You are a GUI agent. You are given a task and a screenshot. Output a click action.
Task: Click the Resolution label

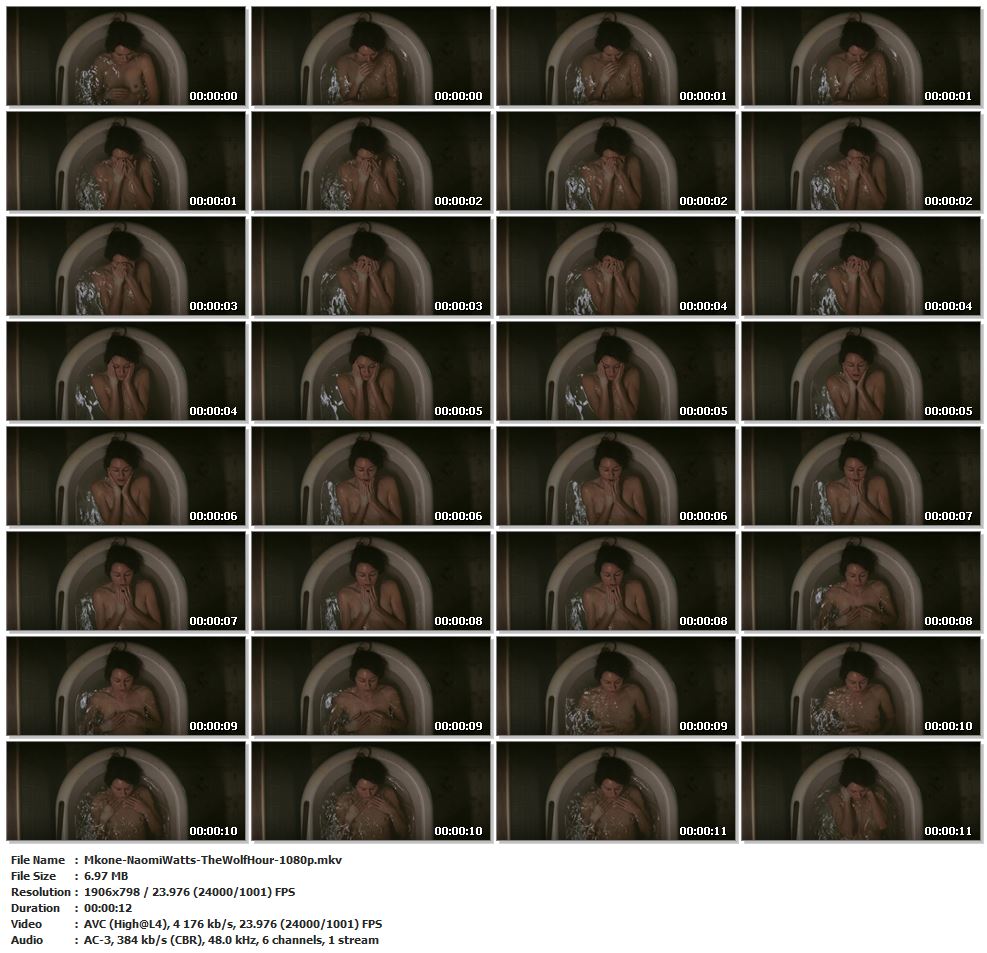41,892
